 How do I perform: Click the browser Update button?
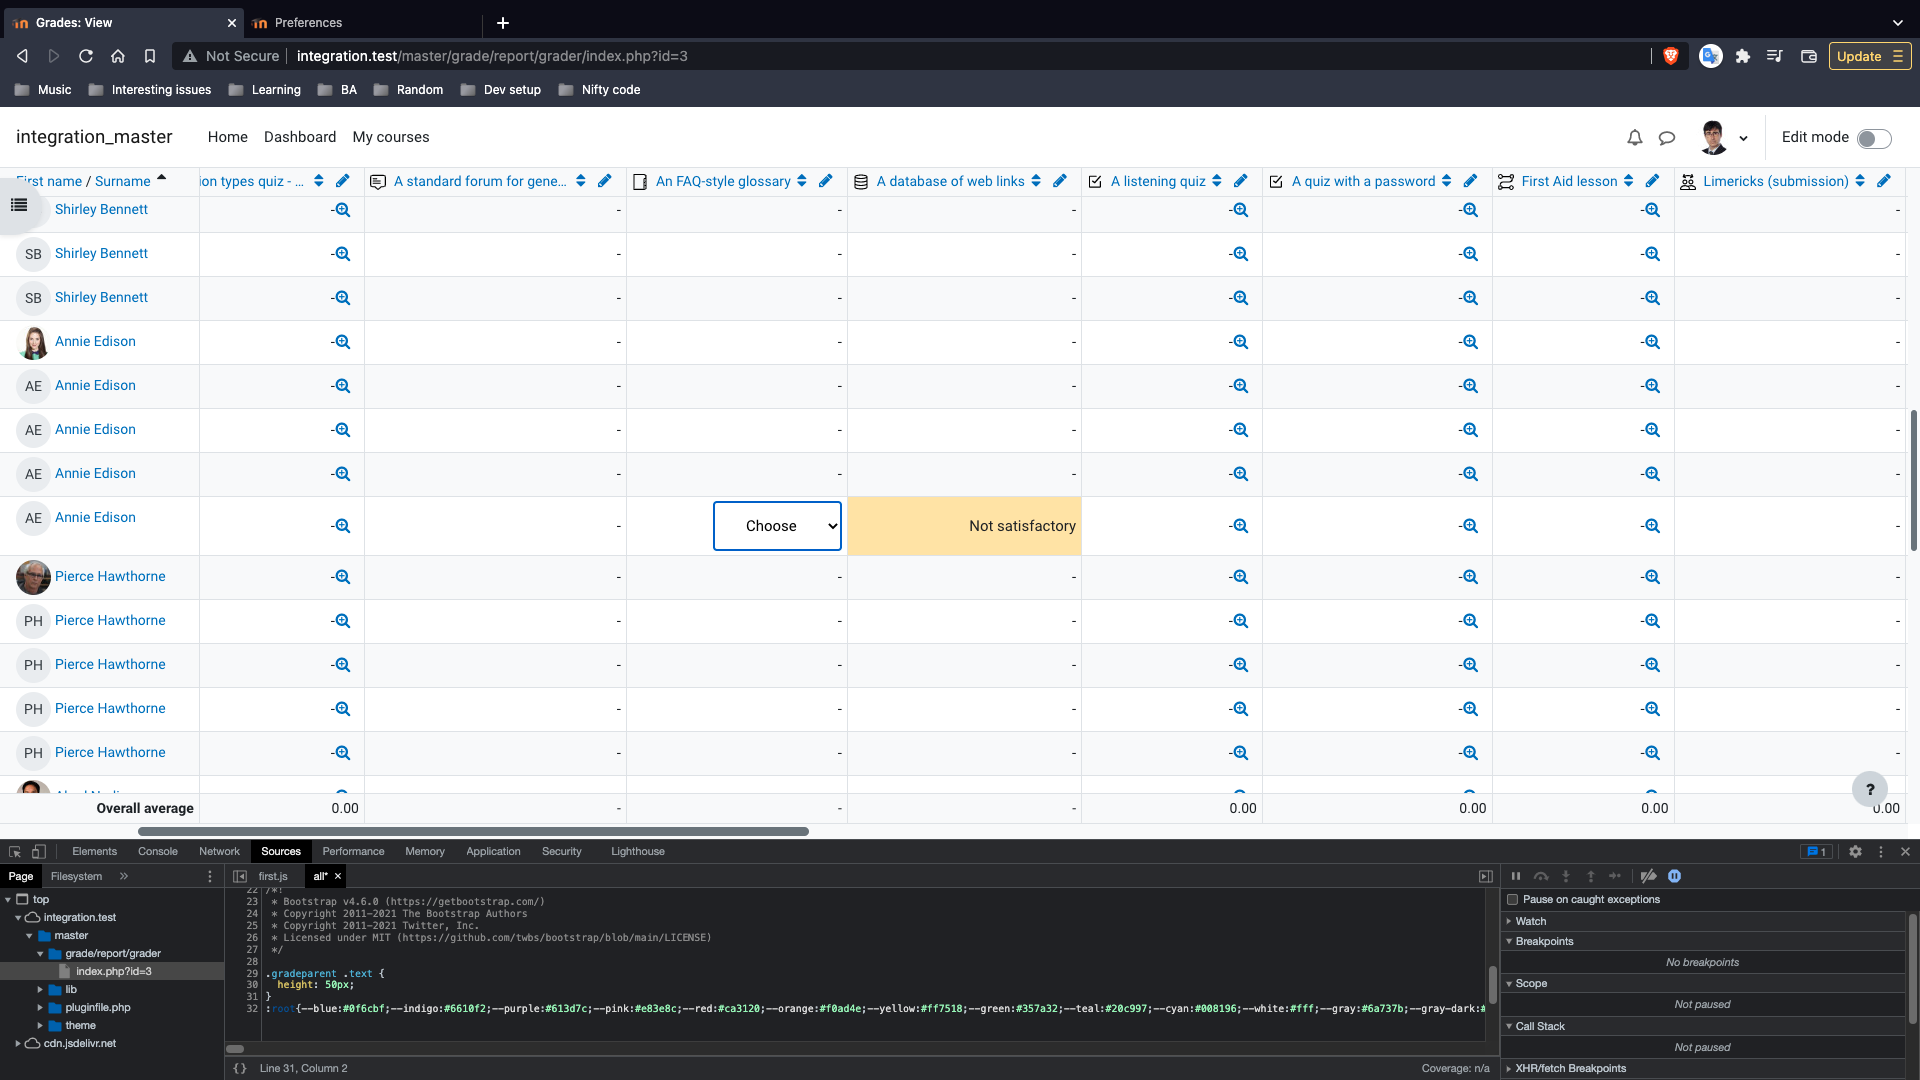(x=1869, y=57)
